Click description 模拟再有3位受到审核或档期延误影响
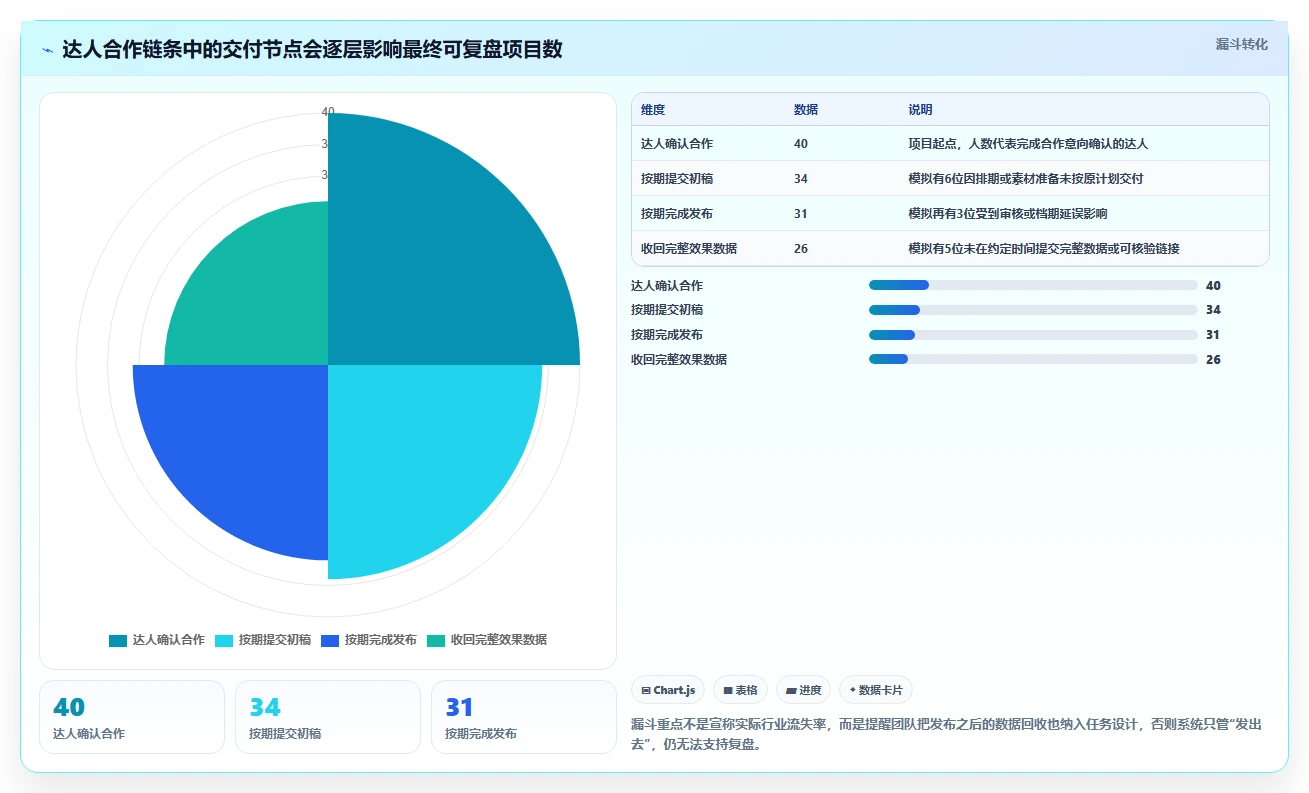The image size is (1309, 793). (1007, 214)
